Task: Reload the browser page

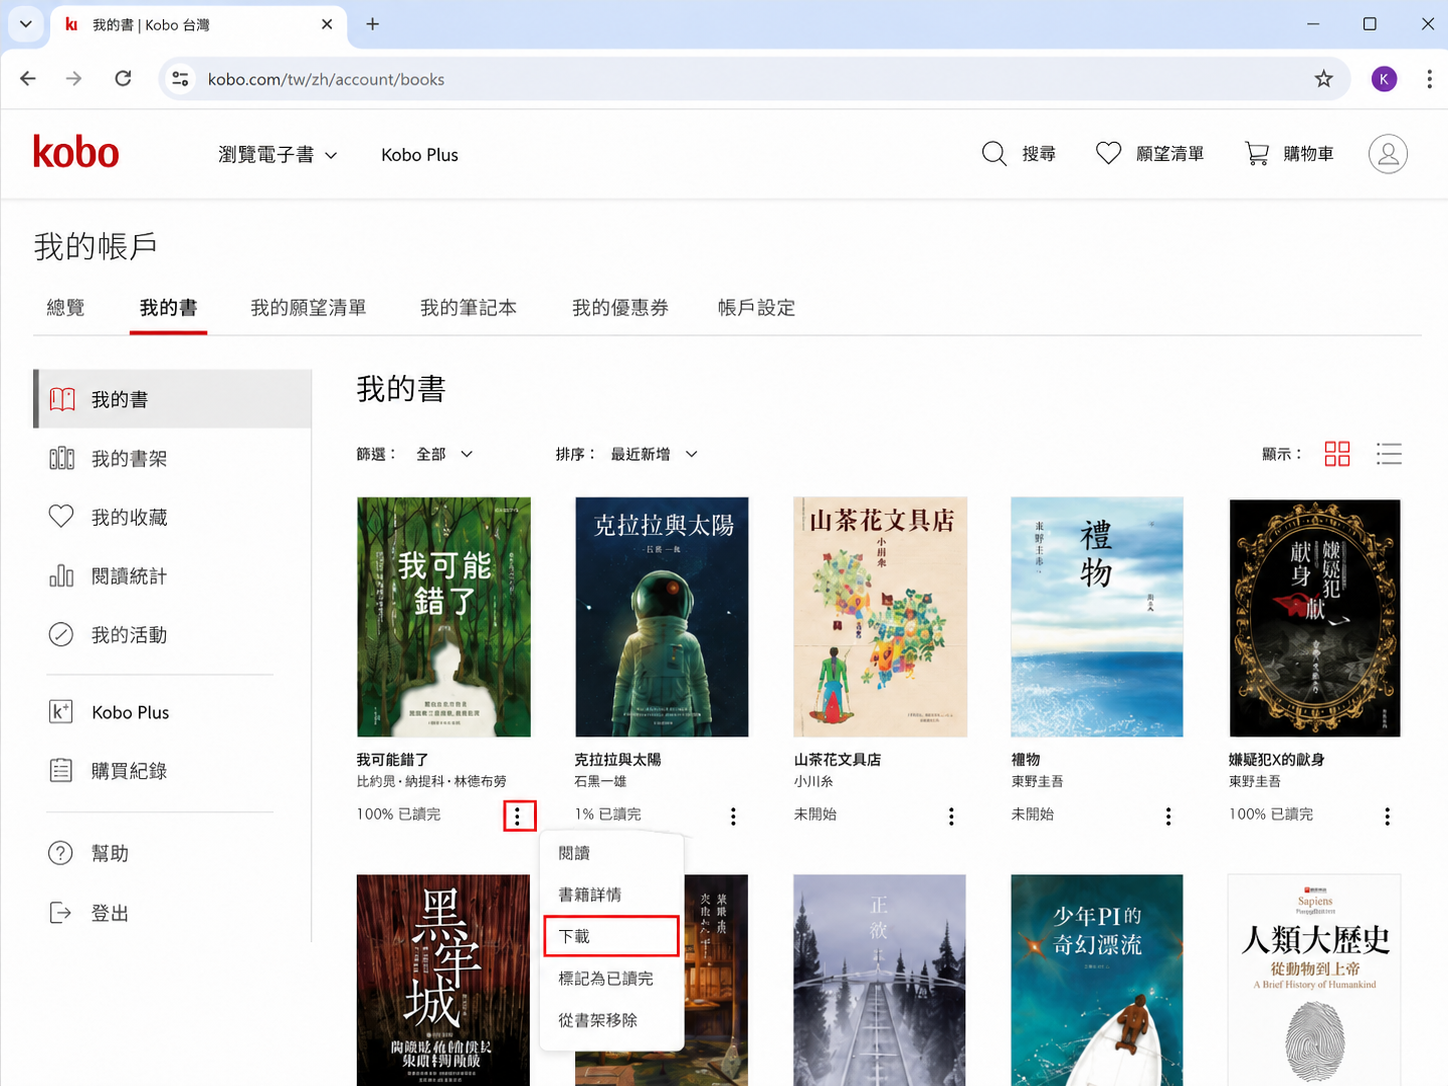Action: (x=123, y=78)
